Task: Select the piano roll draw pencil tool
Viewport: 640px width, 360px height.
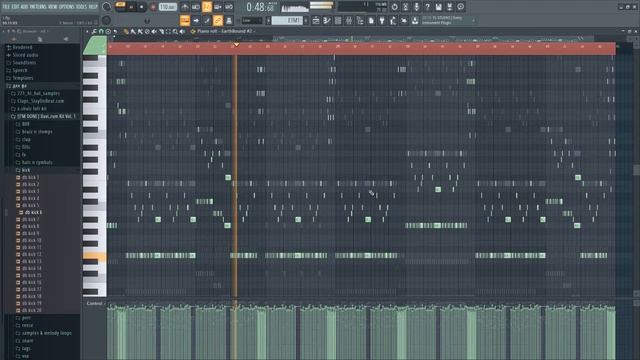Action: tap(126, 31)
